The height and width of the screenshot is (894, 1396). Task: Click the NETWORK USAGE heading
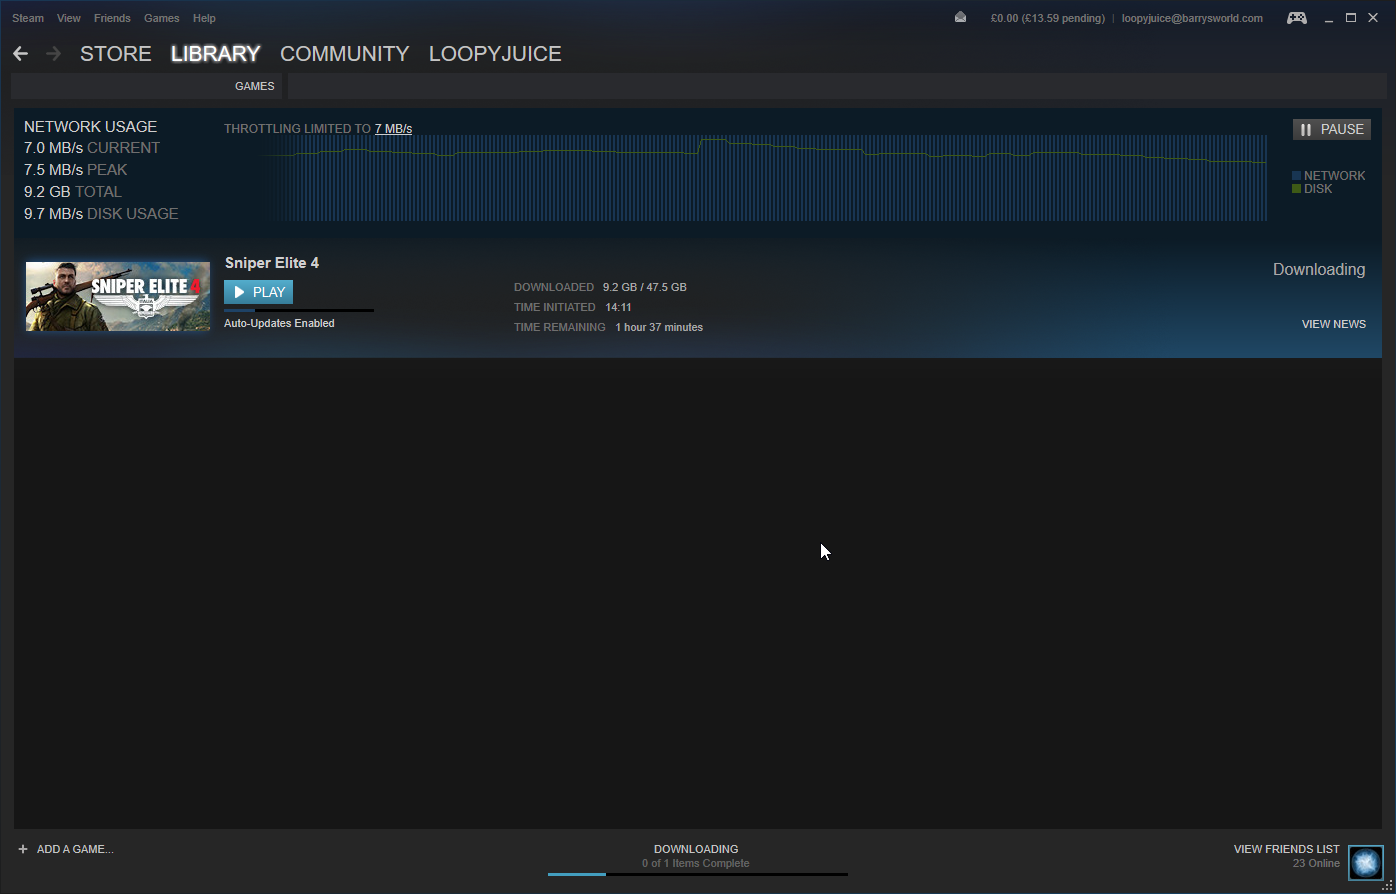(x=91, y=127)
